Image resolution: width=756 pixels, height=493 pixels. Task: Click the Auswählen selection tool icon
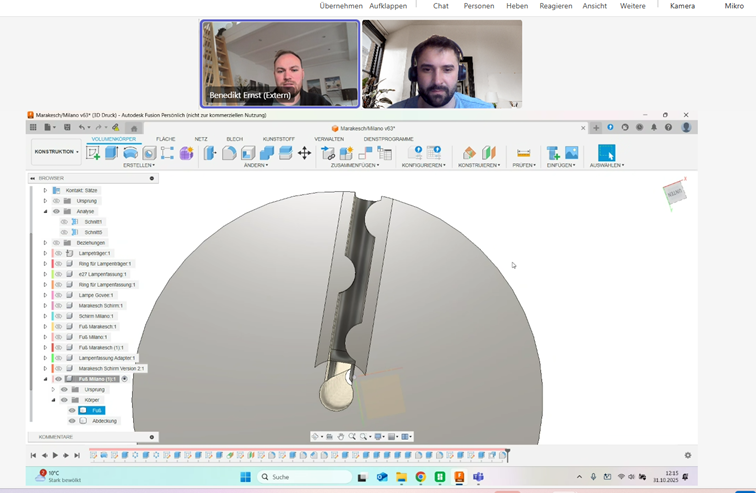pos(606,153)
